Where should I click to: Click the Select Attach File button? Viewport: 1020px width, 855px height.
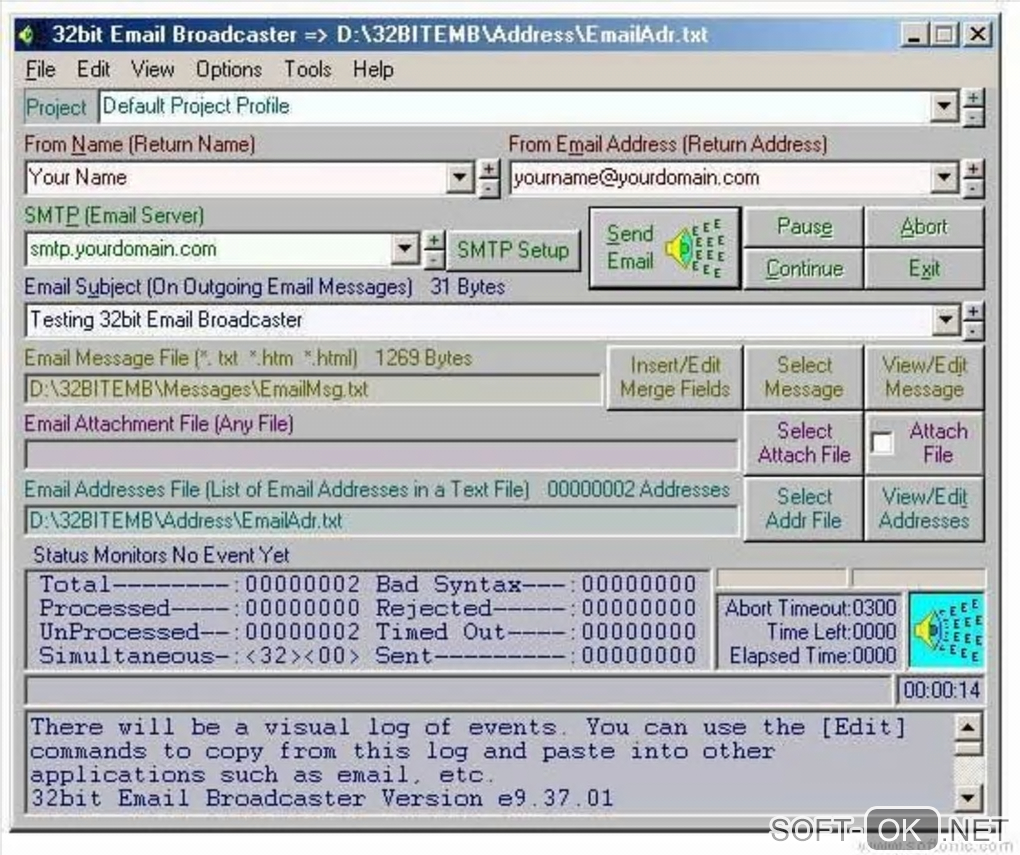[x=803, y=443]
